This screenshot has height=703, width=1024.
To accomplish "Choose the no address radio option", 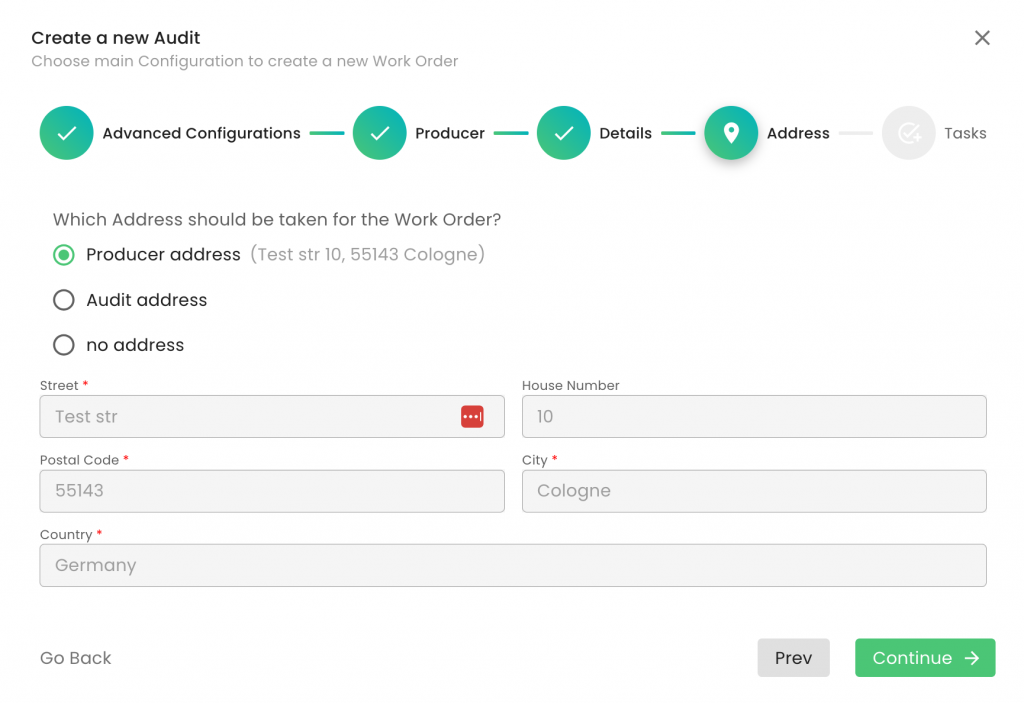I will 64,345.
